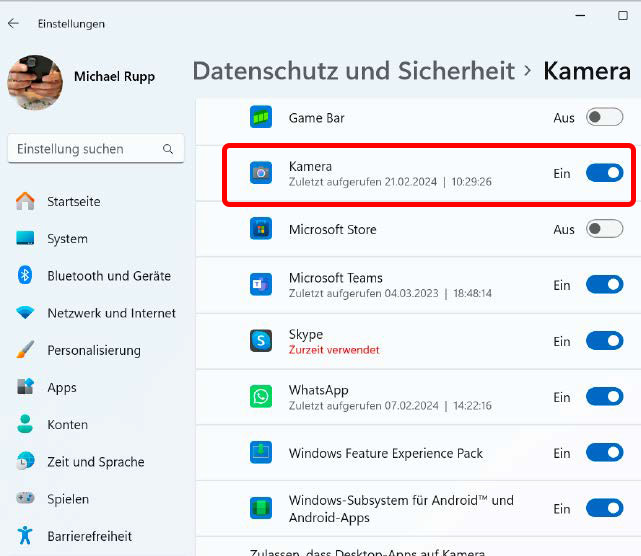This screenshot has width=641, height=556.
Task: Minimize the Einstellungen window
Action: (x=580, y=16)
